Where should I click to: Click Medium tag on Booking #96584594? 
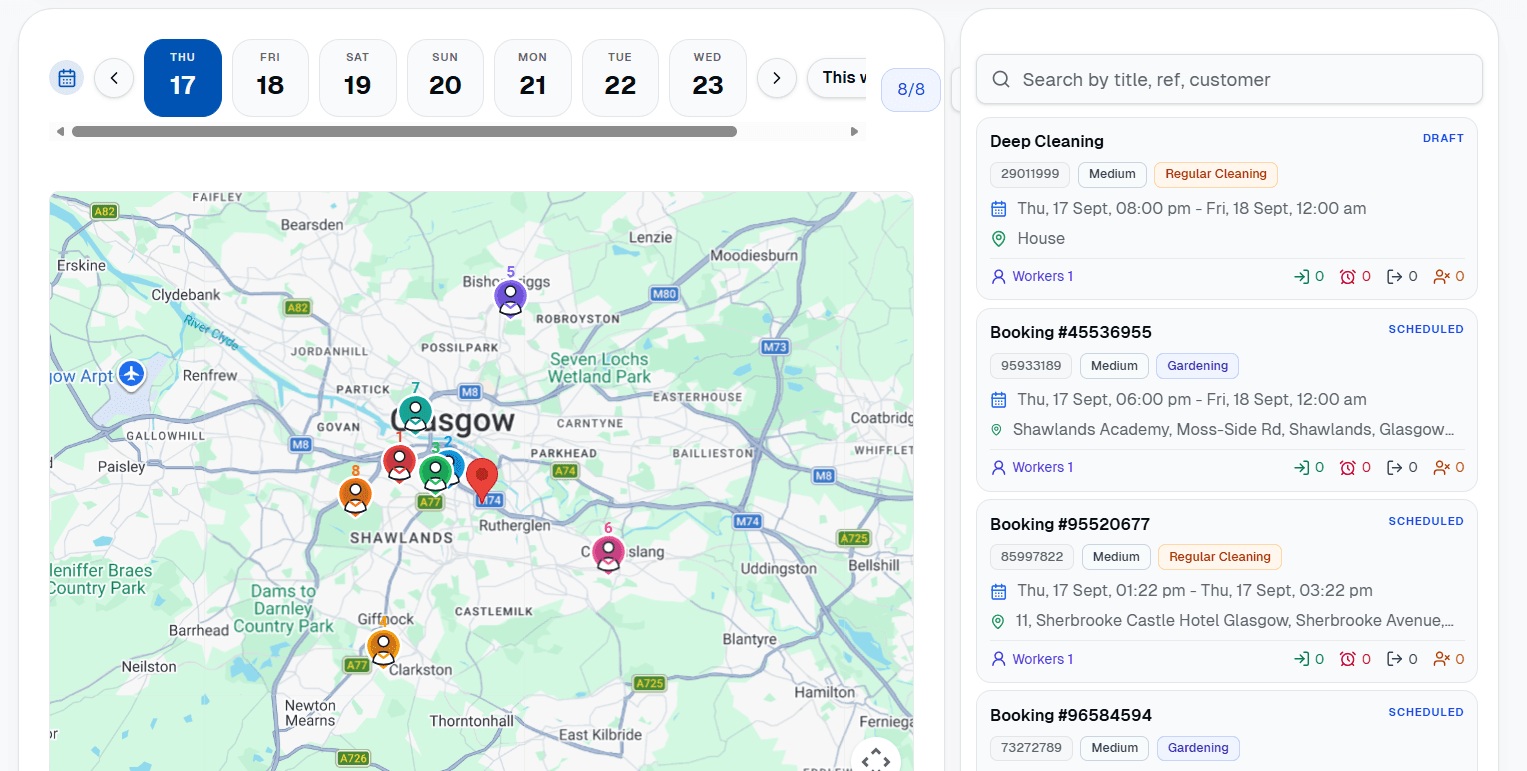[1115, 748]
